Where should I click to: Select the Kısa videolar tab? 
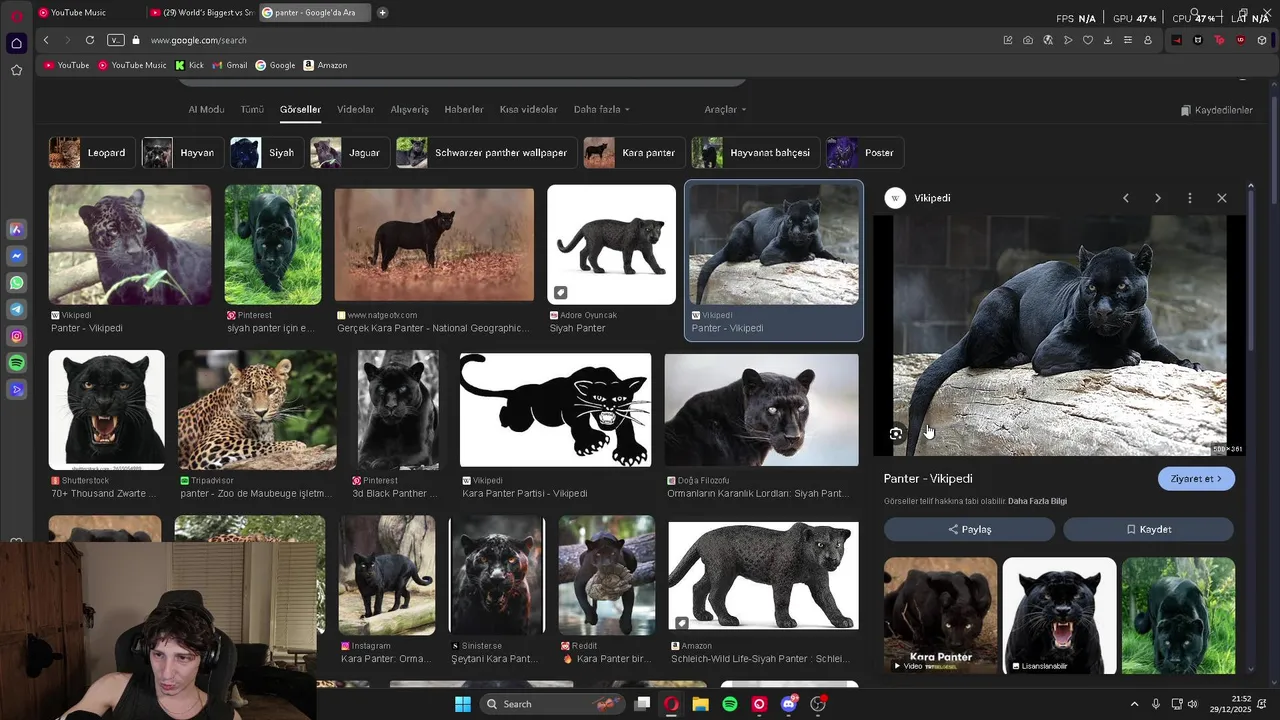click(x=529, y=109)
